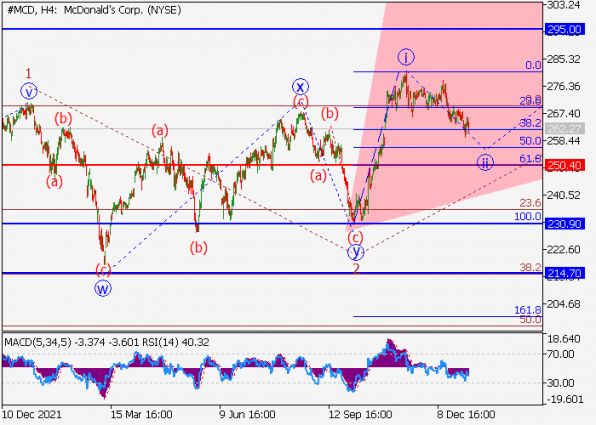Image resolution: width=596 pixels, height=425 pixels.
Task: Select the 0.0 Fibonacci level label
Action: [533, 65]
